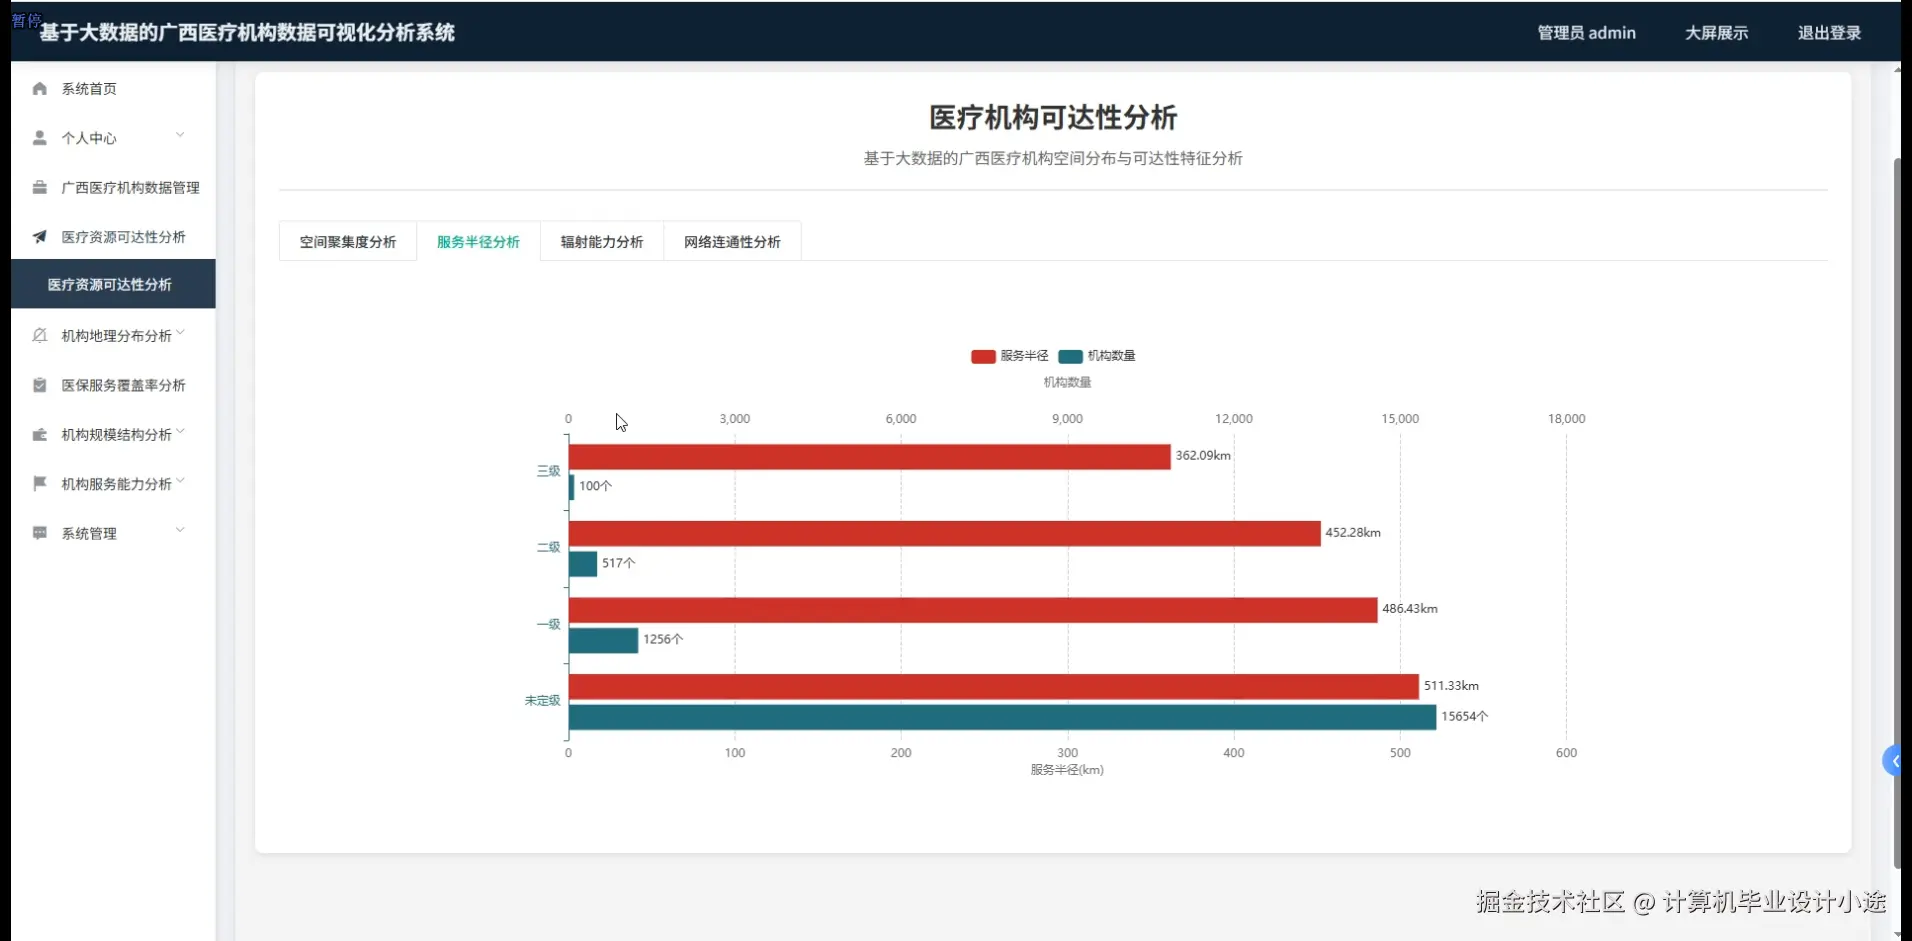
Task: Click the teal 机构数量 legend swatch
Action: click(1070, 356)
